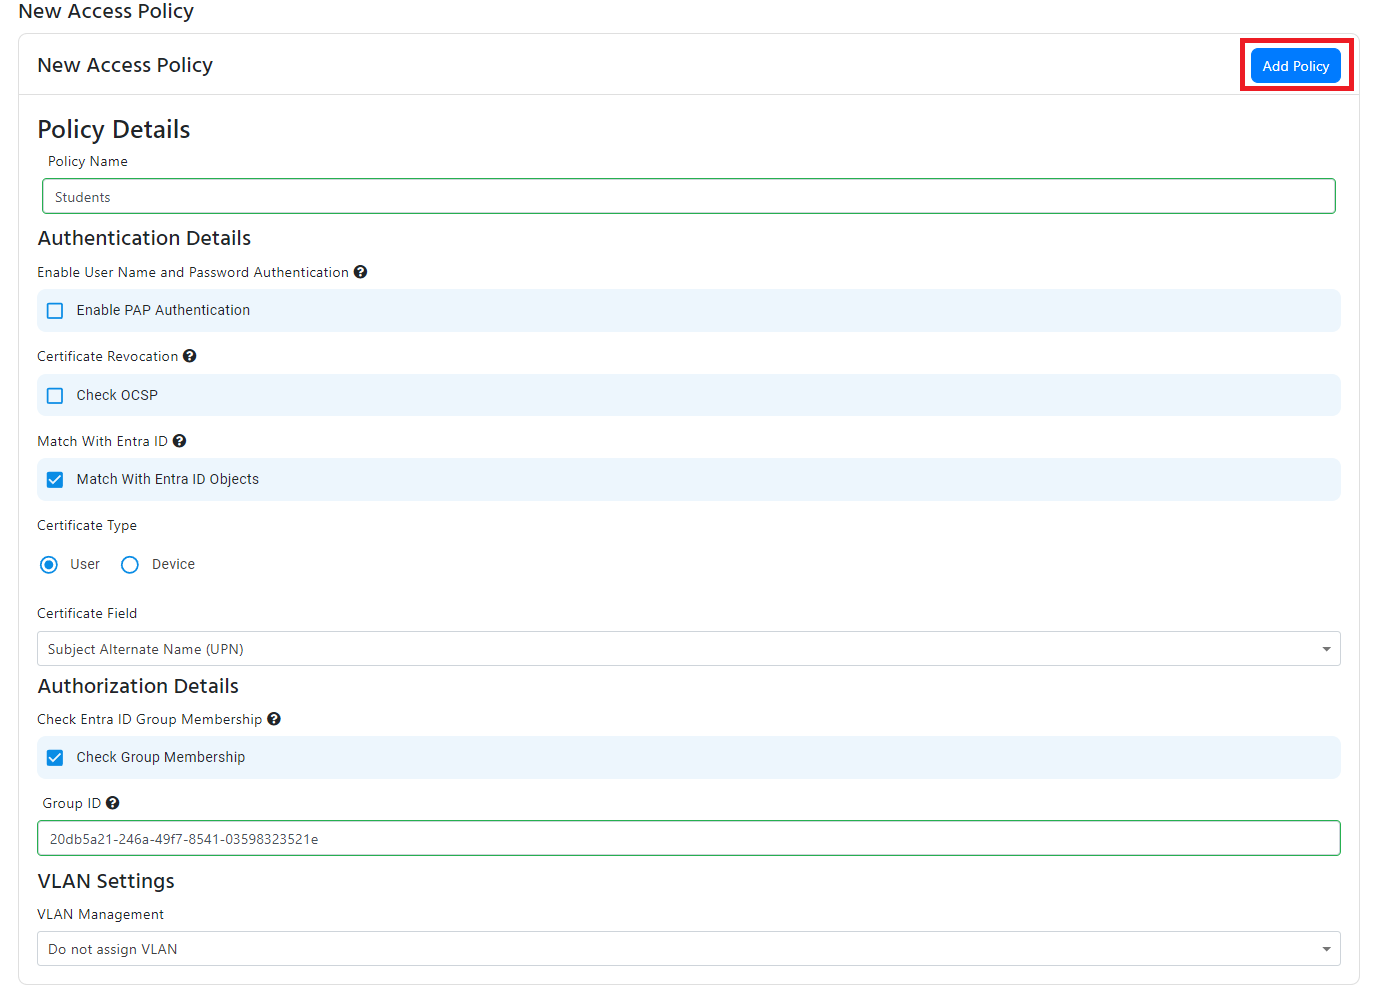Uncheck Match With Entra ID Objects

coord(55,480)
